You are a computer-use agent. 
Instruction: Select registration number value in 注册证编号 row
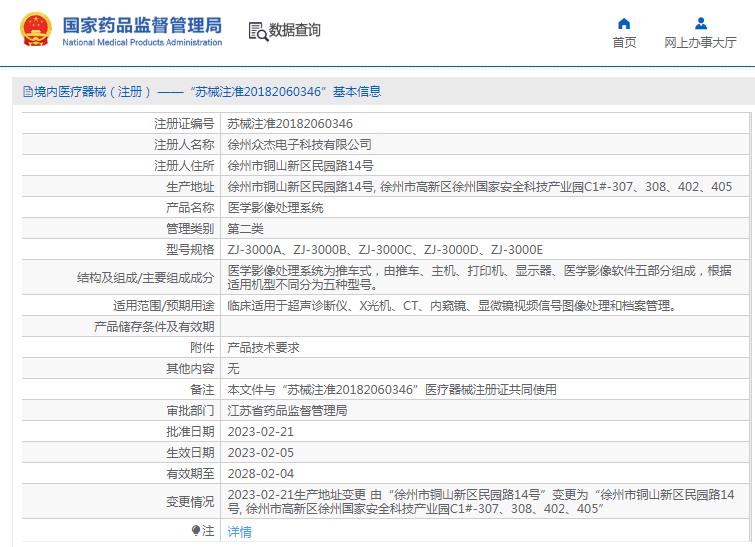(x=290, y=124)
